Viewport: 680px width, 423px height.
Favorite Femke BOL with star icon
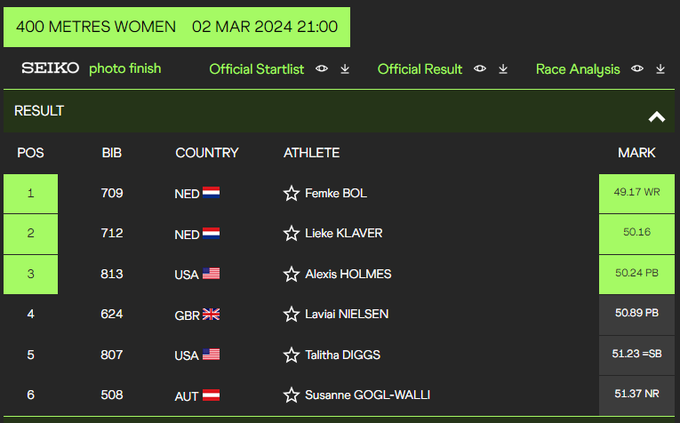[x=292, y=193]
